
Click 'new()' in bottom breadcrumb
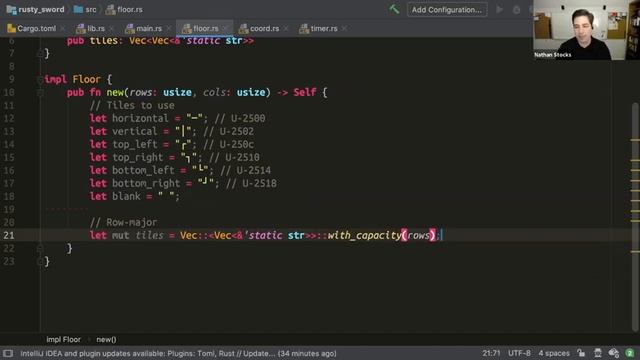(106, 339)
